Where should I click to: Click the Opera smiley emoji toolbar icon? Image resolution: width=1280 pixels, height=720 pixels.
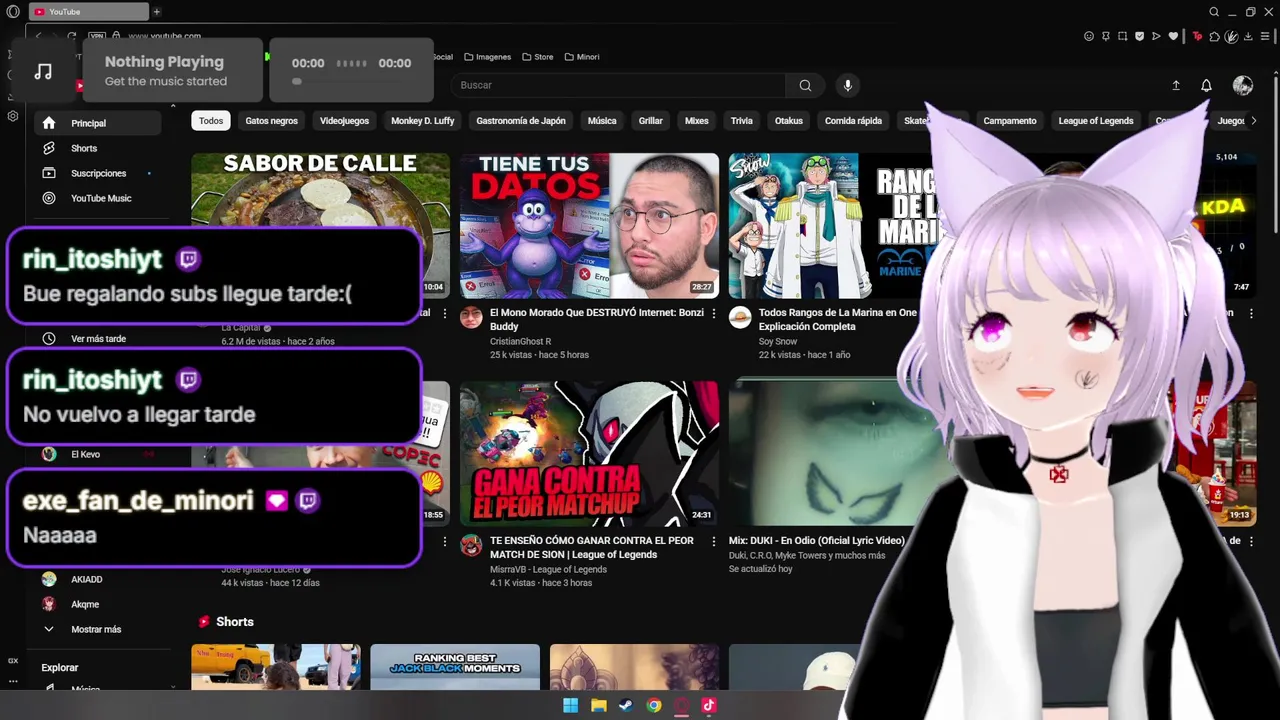[1089, 36]
